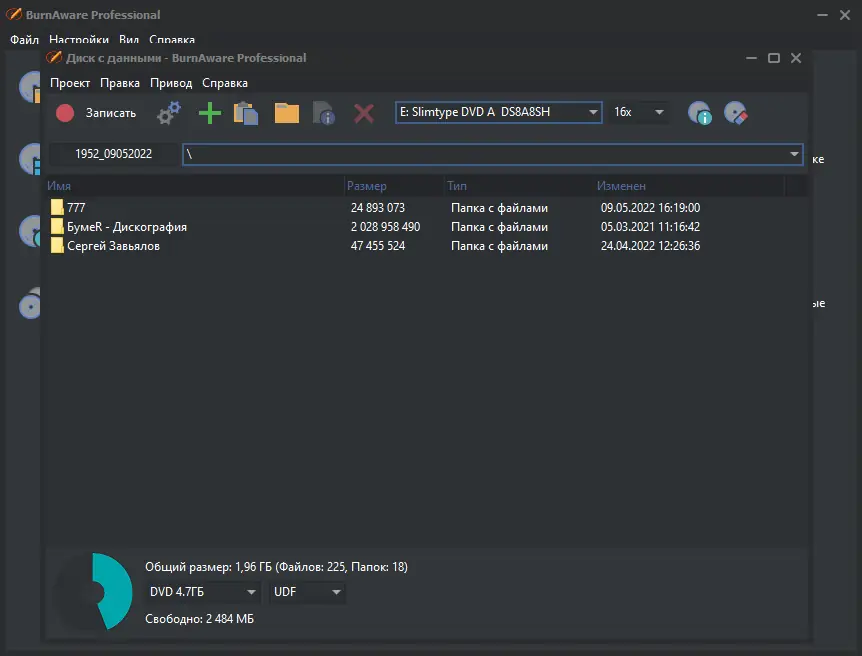This screenshot has height=656, width=862.
Task: Click size value 24 893 073
Action: point(378,208)
